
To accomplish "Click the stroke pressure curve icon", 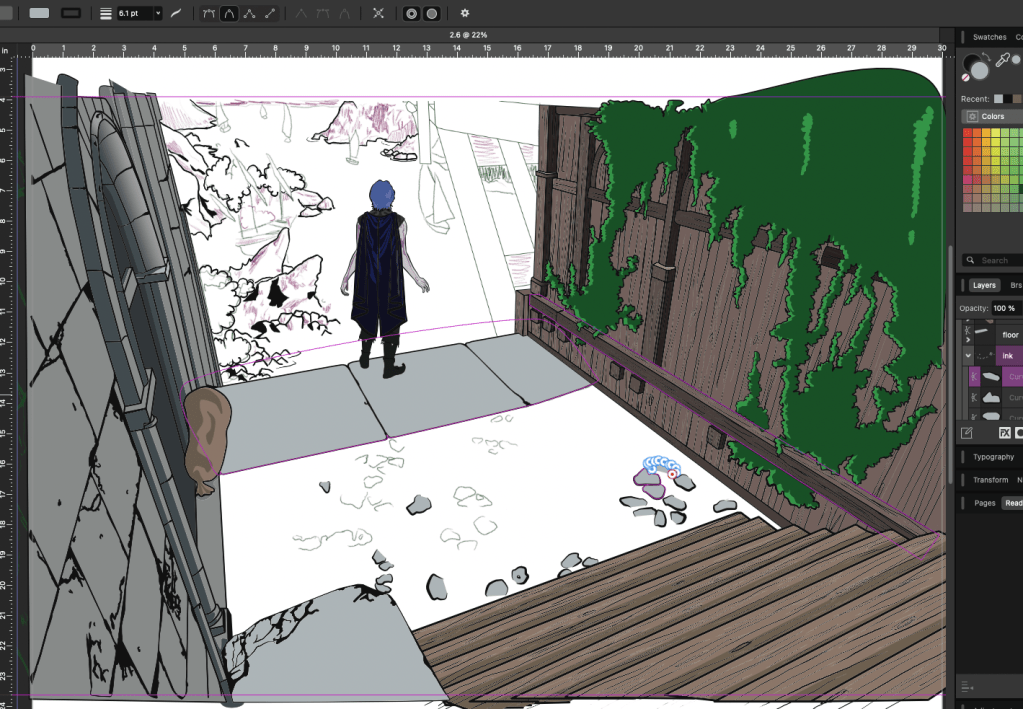I will point(176,14).
